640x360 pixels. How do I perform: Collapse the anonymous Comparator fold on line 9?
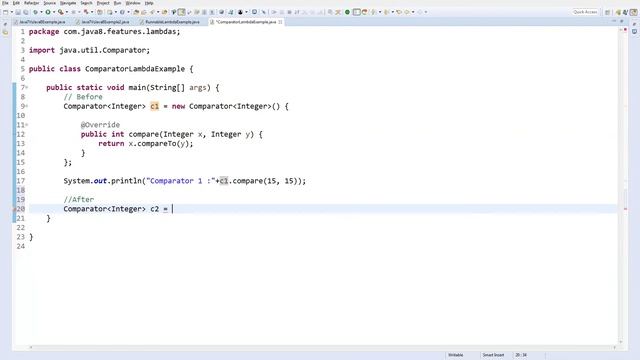point(27,106)
